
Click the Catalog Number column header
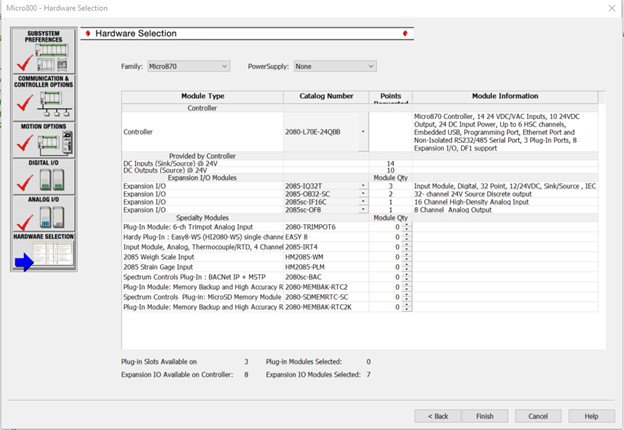pyautogui.click(x=326, y=96)
